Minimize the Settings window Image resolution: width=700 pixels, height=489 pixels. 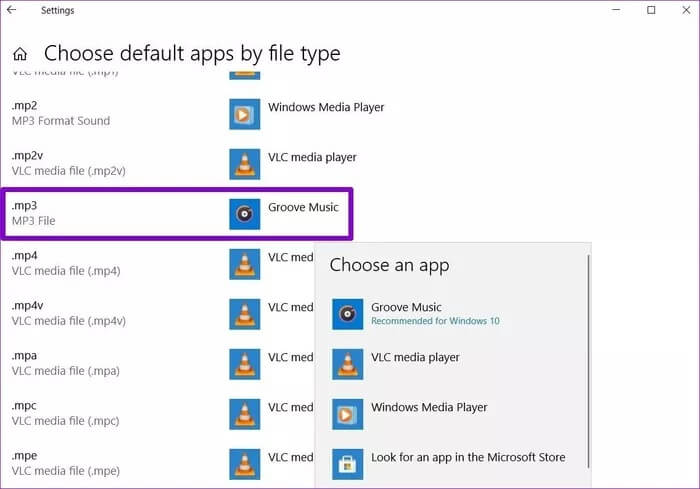(616, 10)
